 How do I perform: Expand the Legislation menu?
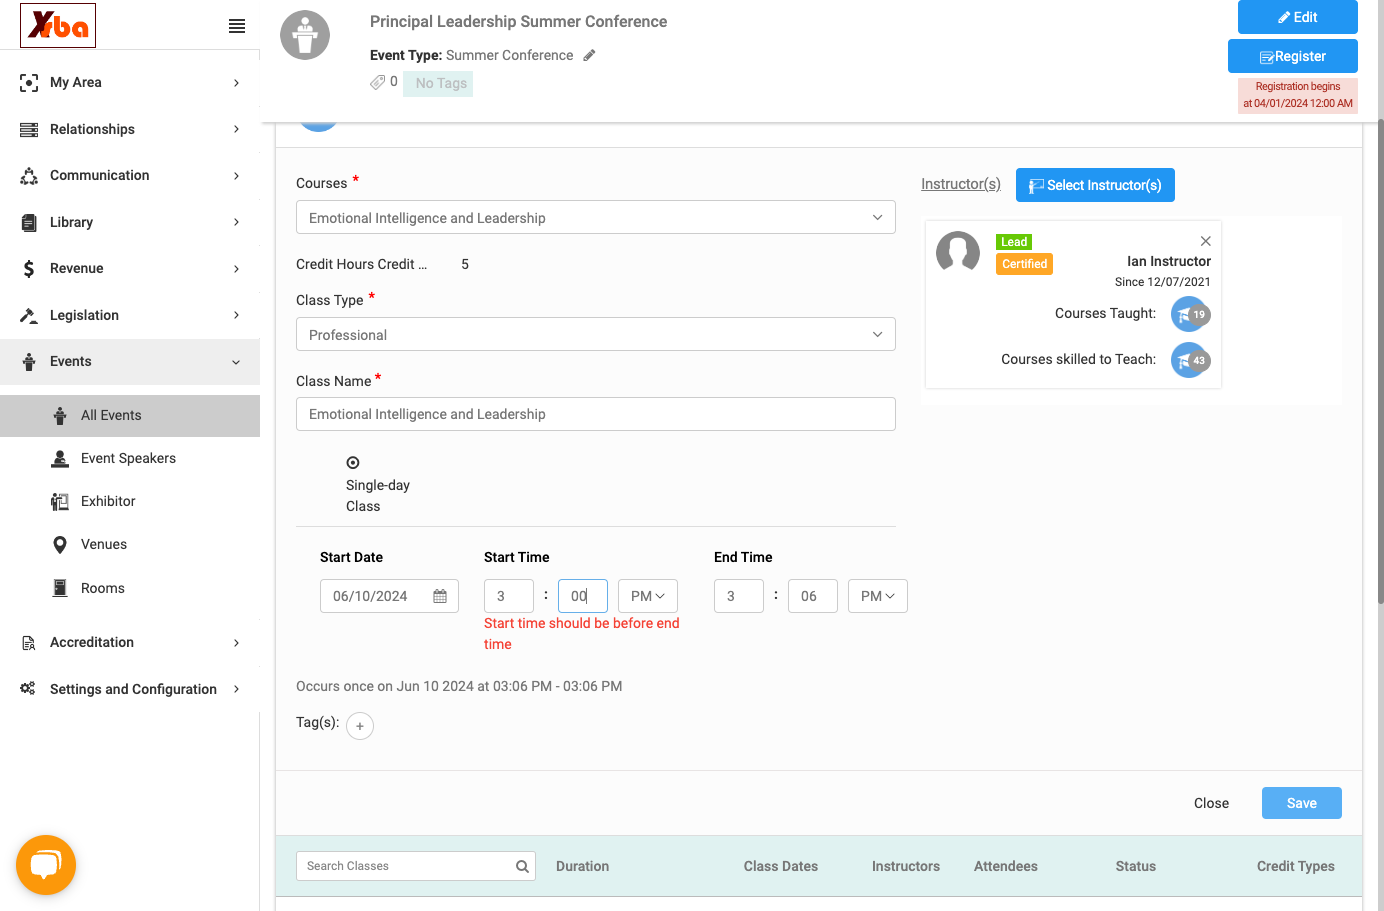click(130, 315)
